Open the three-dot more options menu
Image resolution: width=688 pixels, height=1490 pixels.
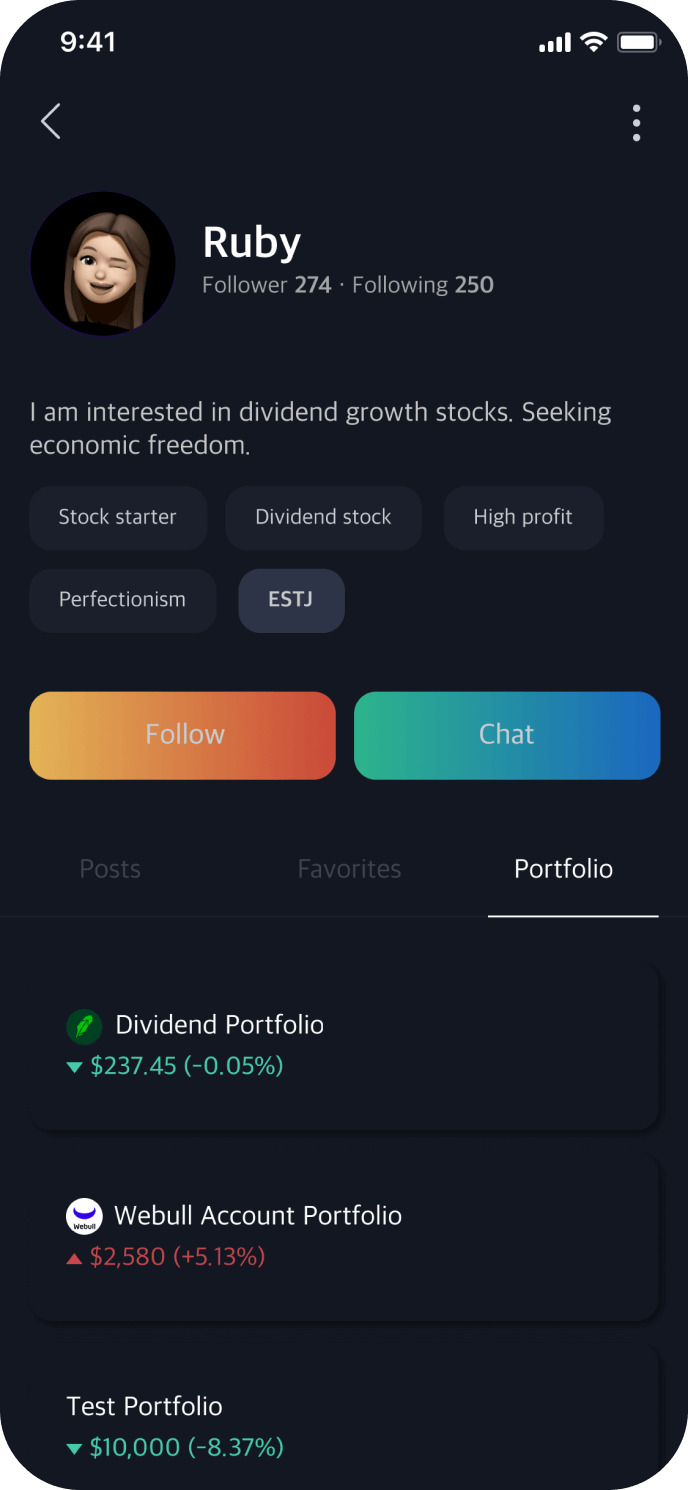(636, 123)
